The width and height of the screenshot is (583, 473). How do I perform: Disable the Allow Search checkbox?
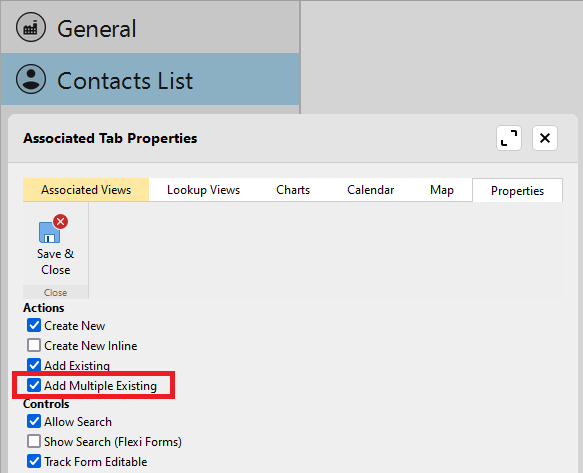tap(34, 422)
